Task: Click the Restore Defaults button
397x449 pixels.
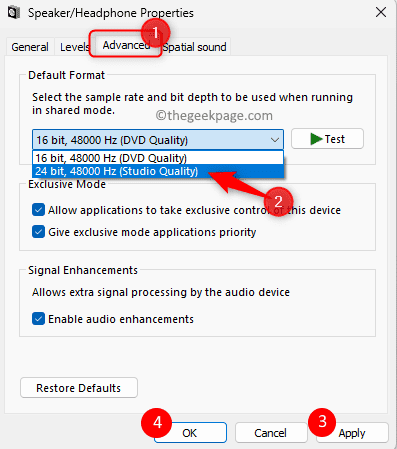Action: pos(79,388)
